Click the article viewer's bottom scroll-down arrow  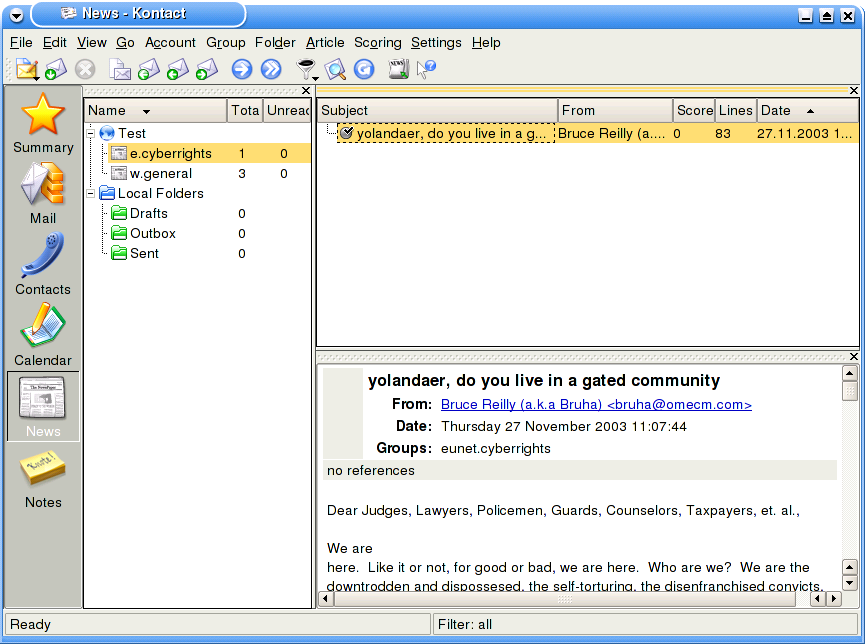pos(850,583)
